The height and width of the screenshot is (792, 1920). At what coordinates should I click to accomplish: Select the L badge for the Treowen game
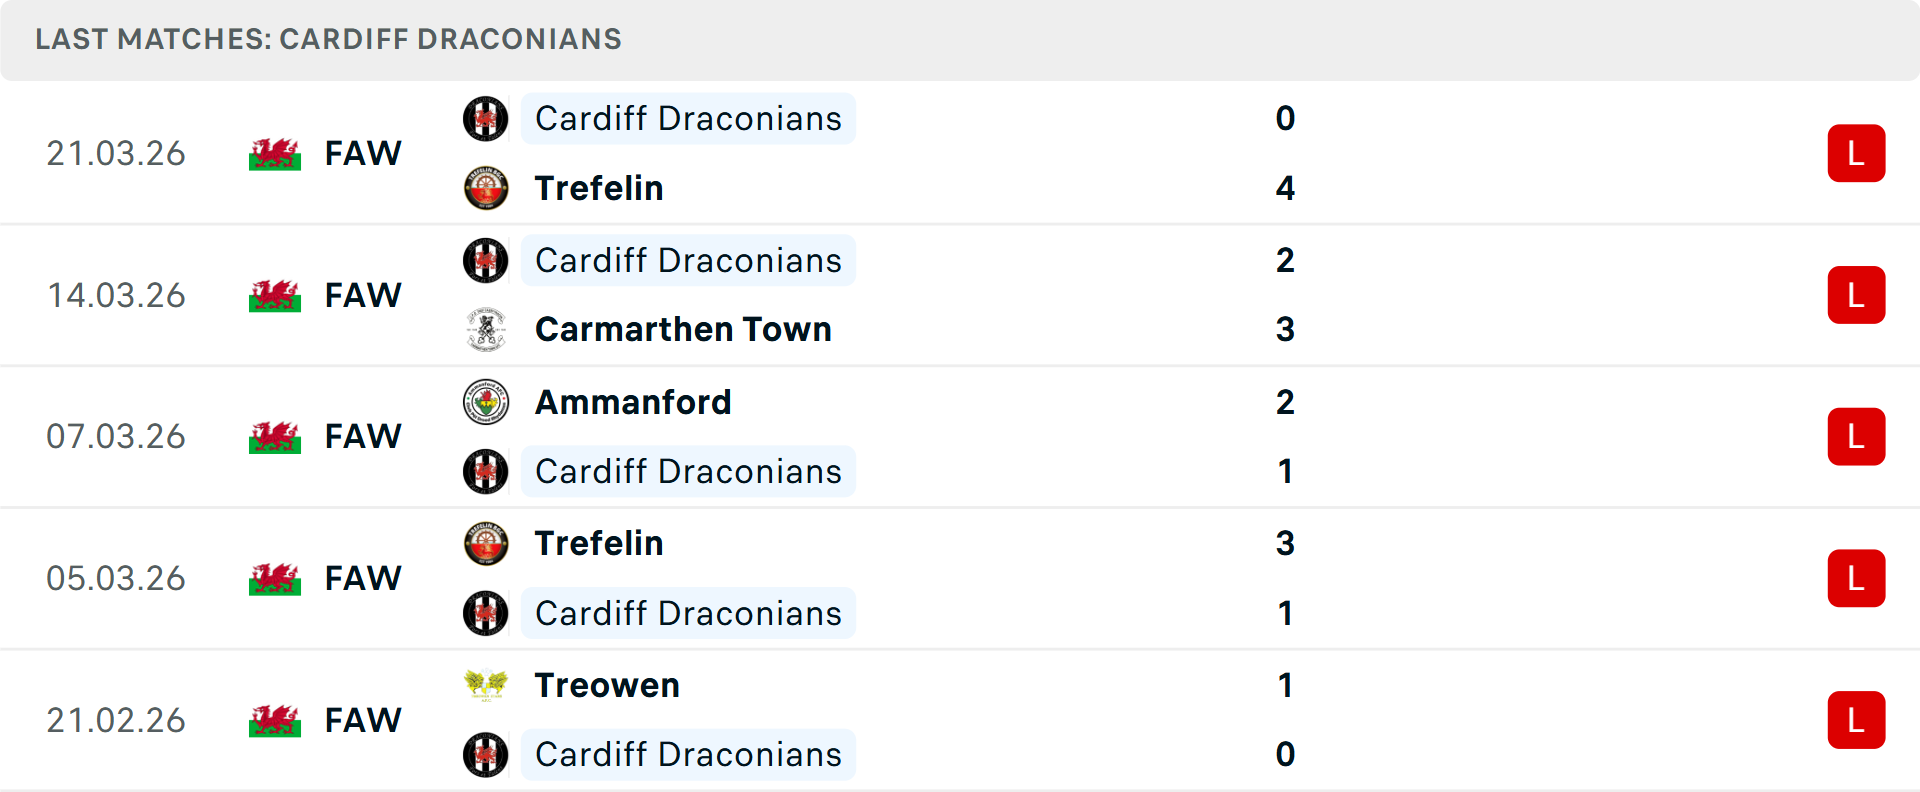1857,720
